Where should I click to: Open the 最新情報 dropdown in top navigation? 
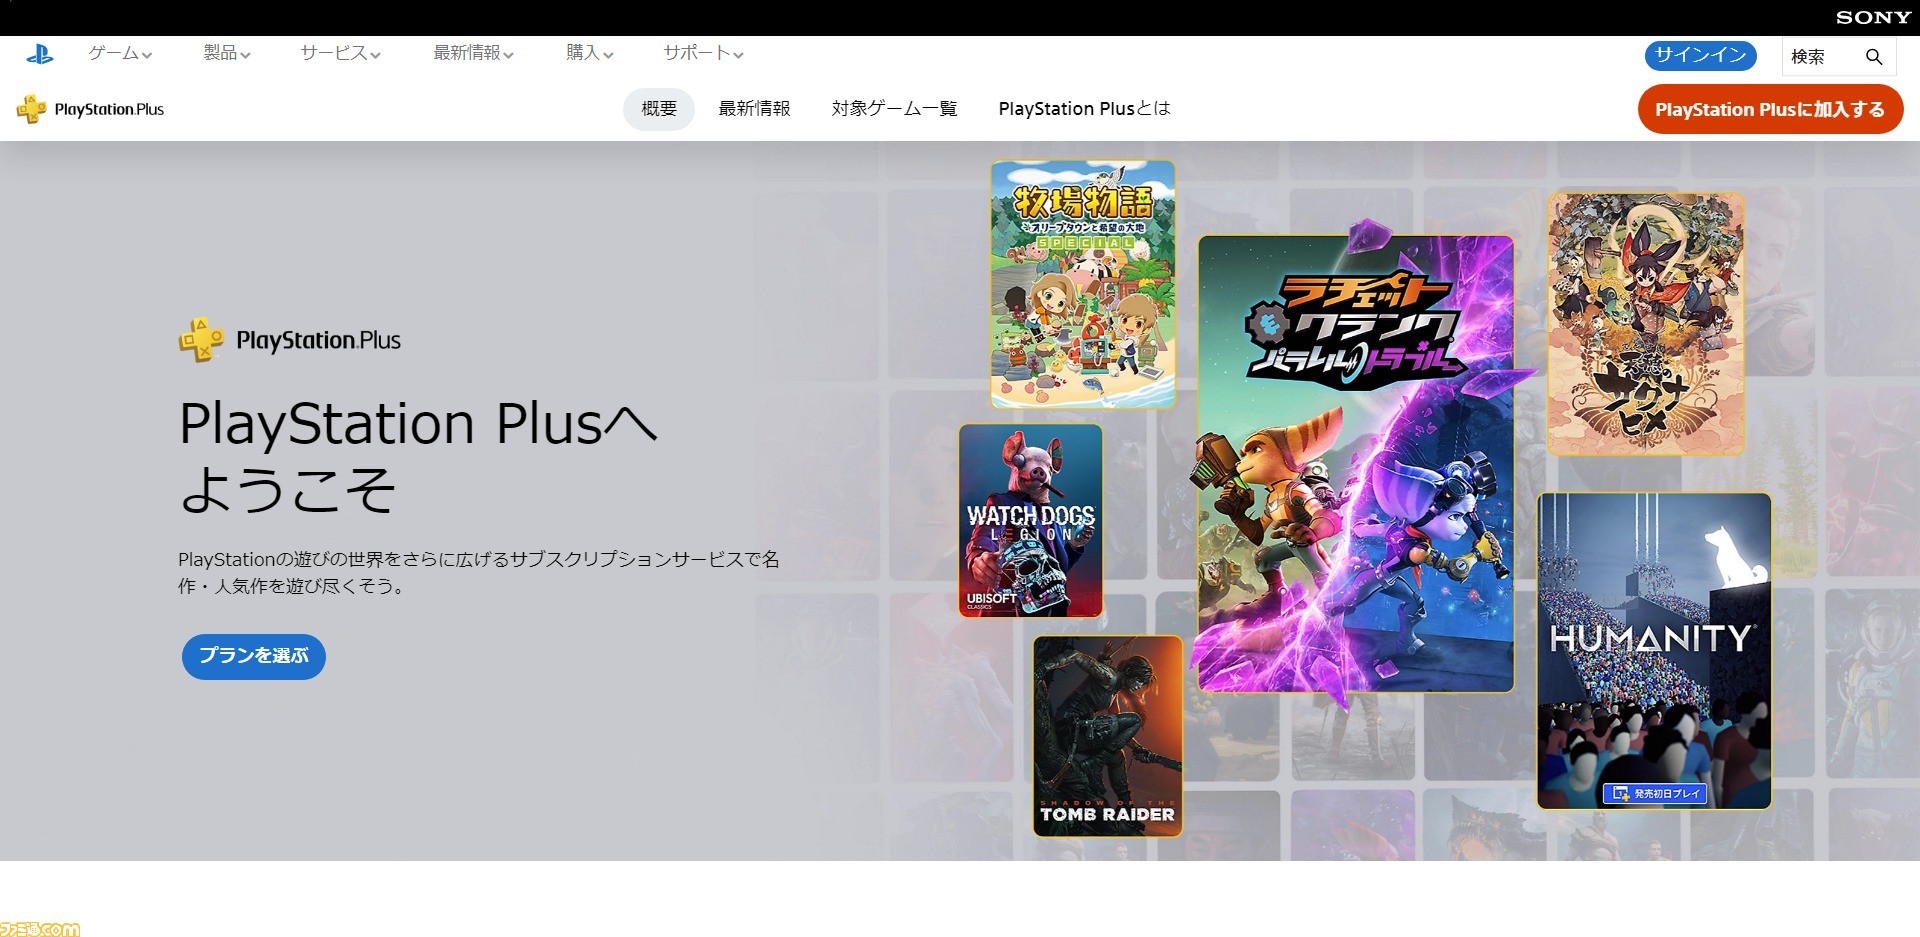pyautogui.click(x=473, y=53)
